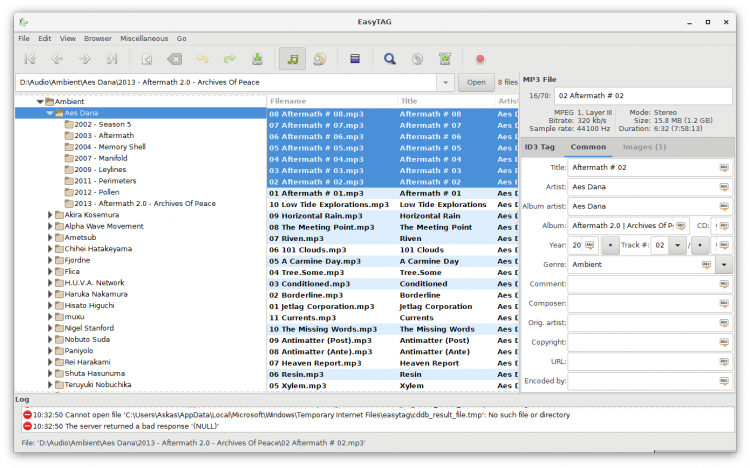Click the scan files toolbar icon

[147, 59]
